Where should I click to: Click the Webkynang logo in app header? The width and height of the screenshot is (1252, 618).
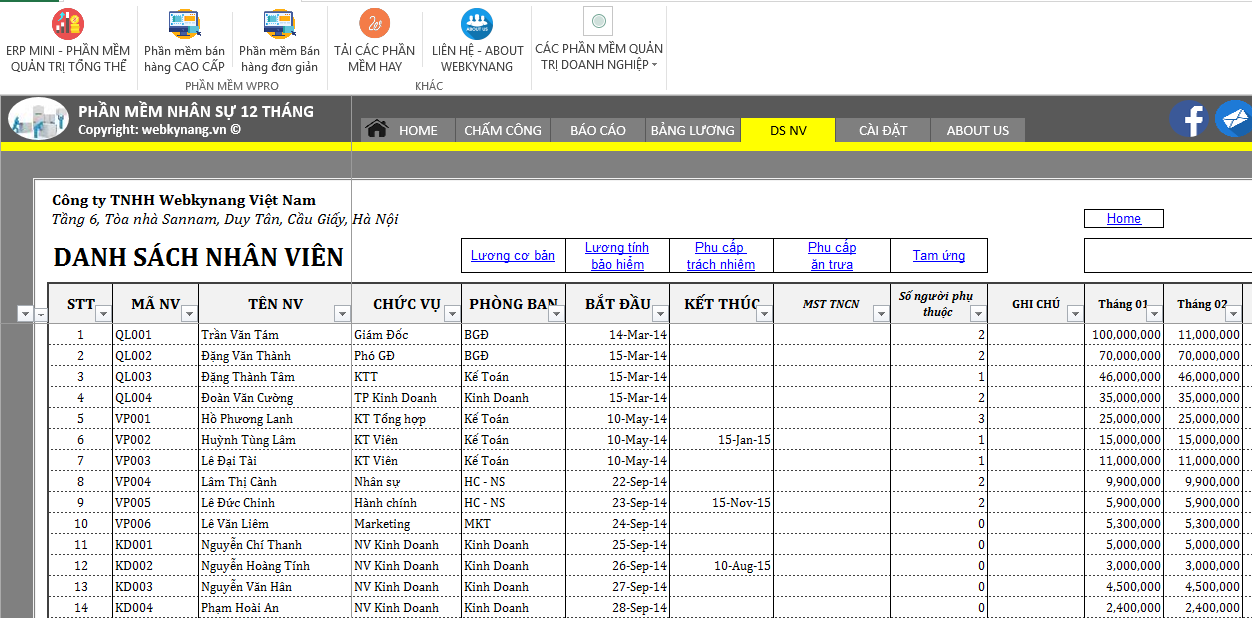pos(38,119)
